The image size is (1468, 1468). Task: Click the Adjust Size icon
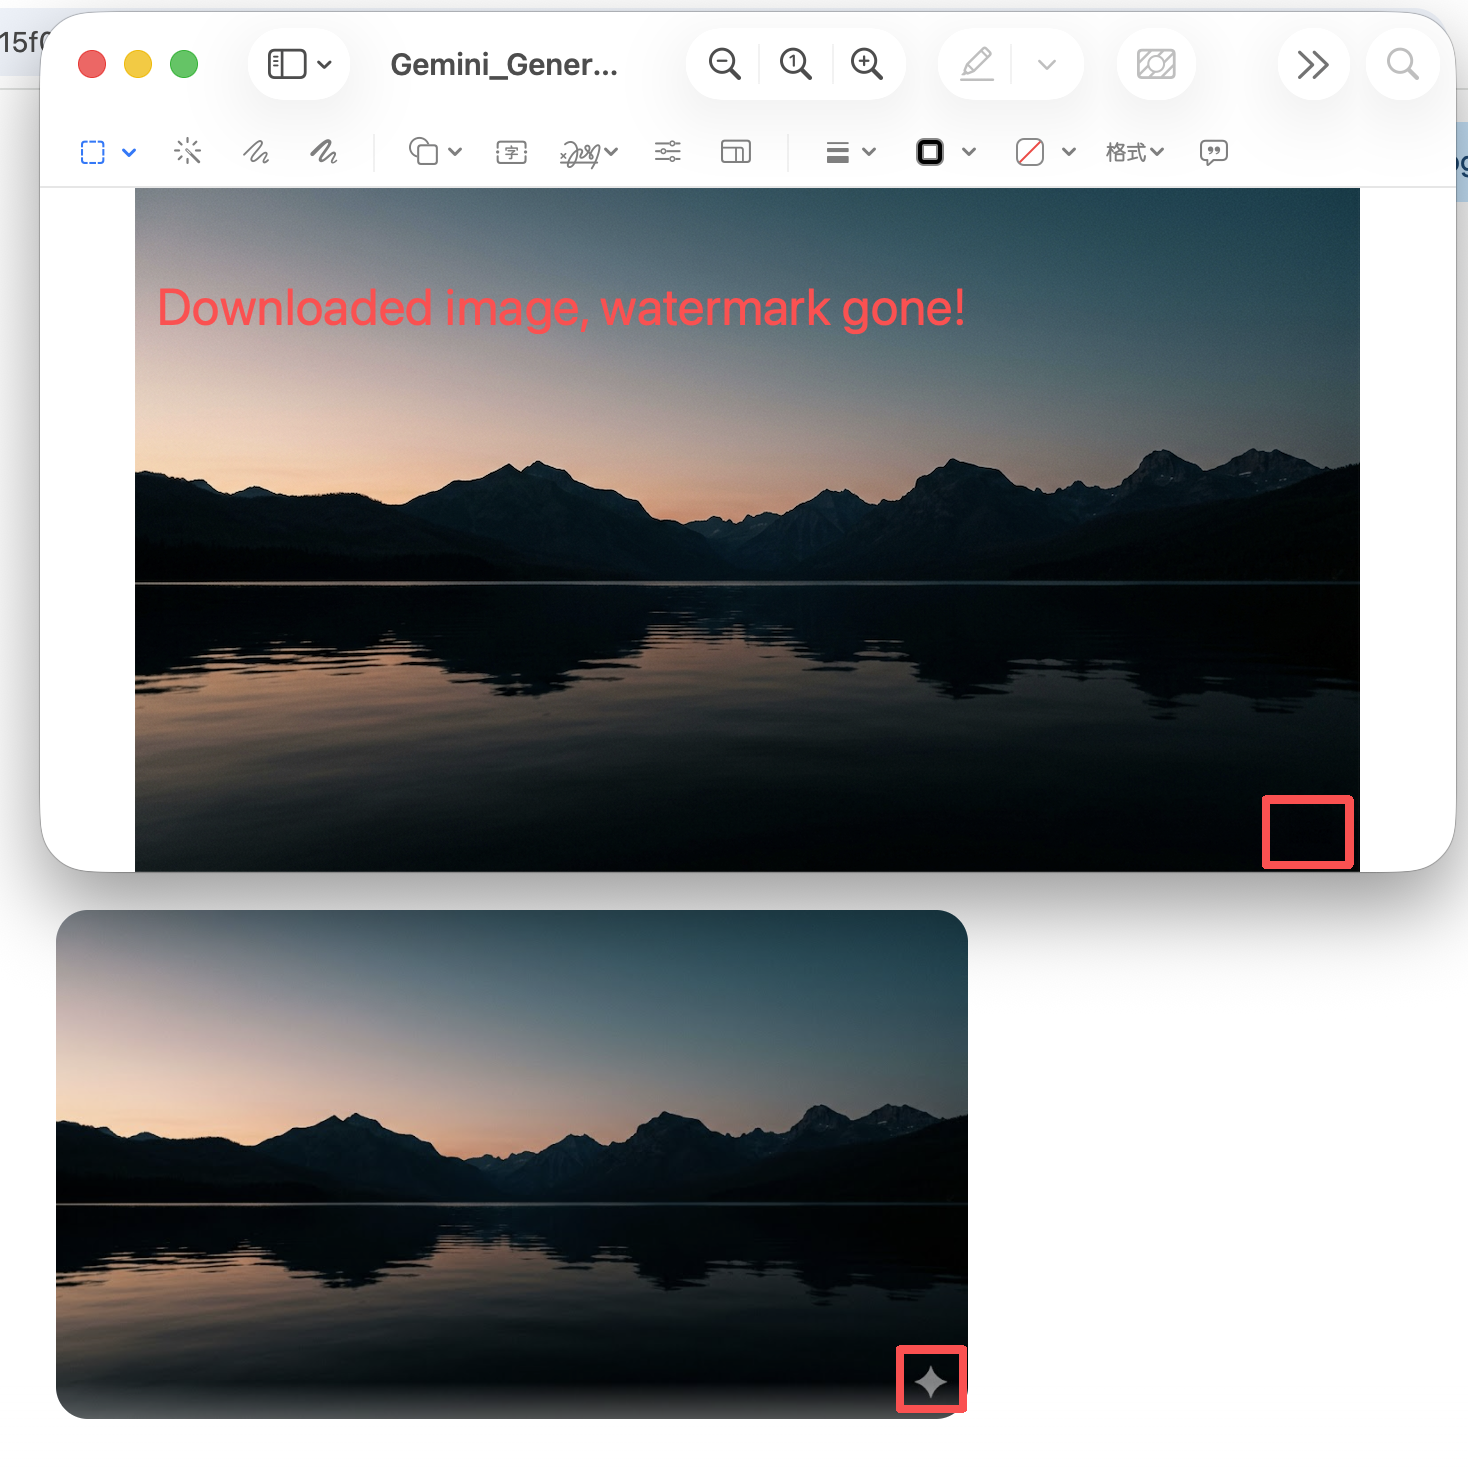pyautogui.click(x=736, y=152)
